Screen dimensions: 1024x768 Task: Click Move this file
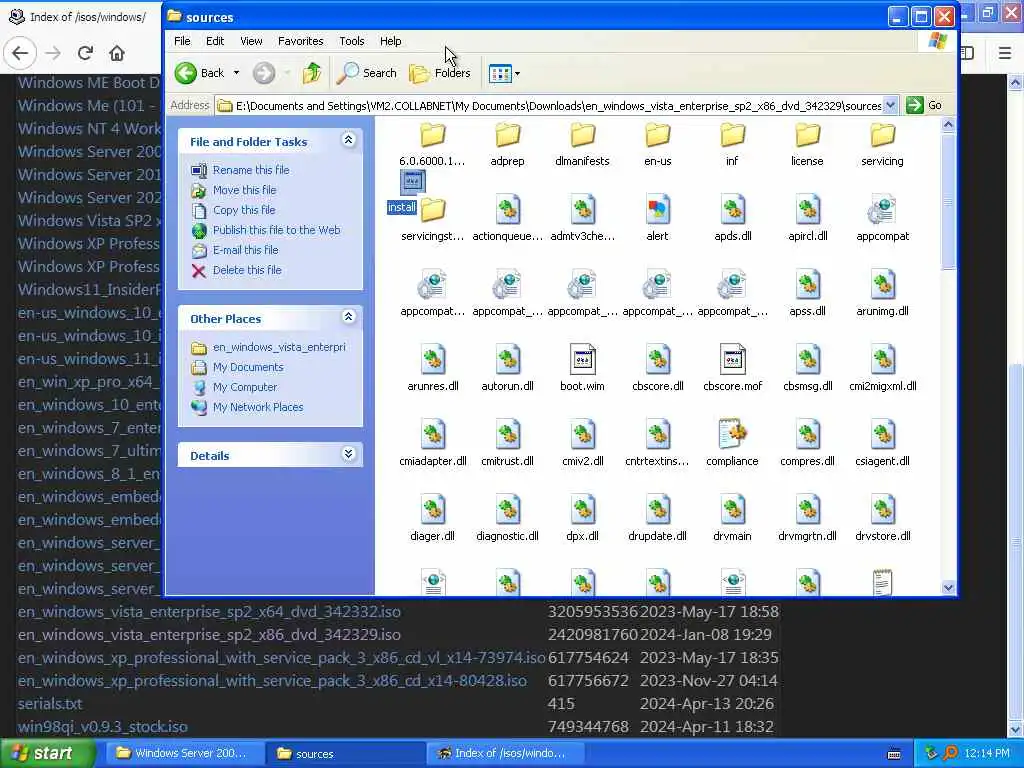tap(244, 190)
